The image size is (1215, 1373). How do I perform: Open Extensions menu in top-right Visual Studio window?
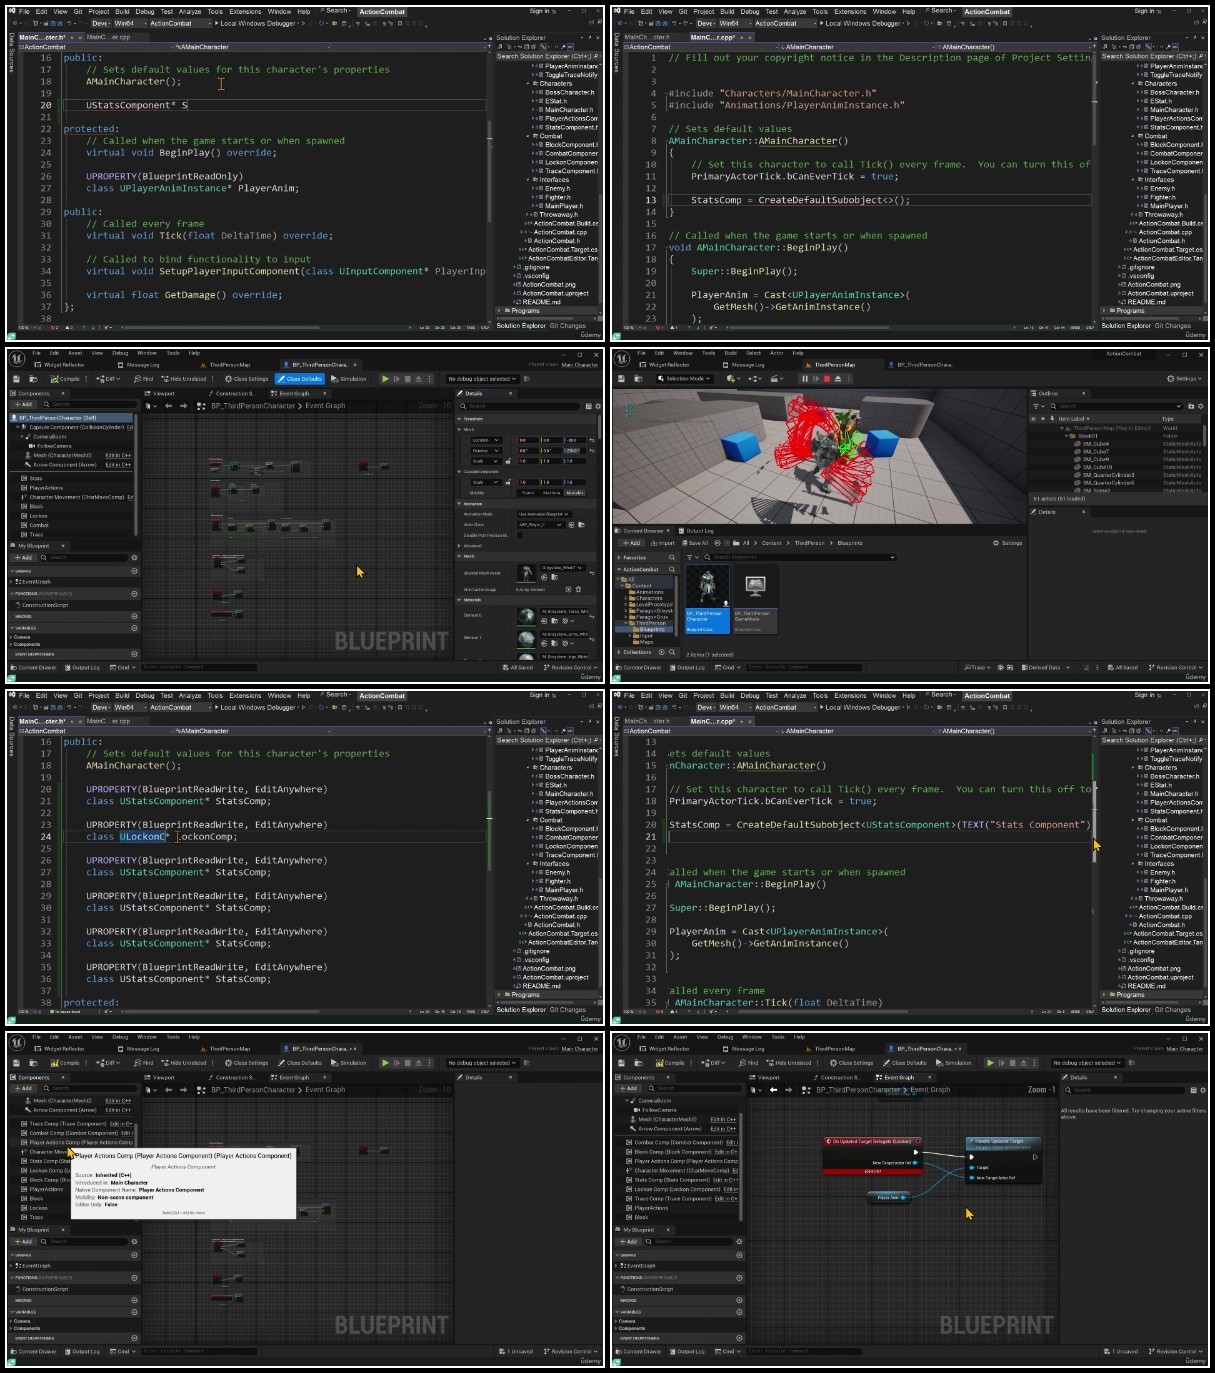click(x=850, y=11)
